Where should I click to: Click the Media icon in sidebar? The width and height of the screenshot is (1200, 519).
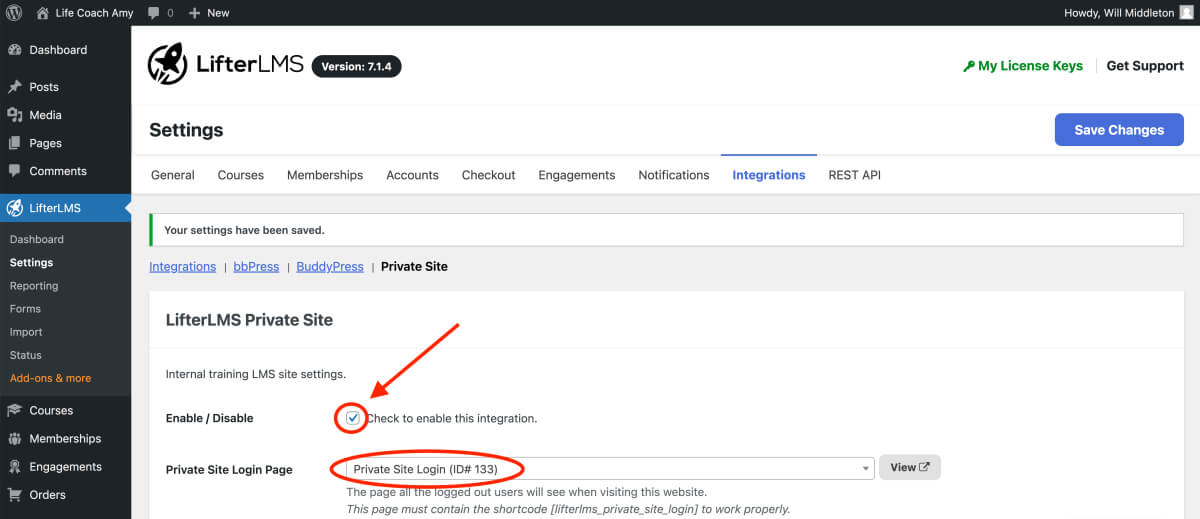point(15,115)
